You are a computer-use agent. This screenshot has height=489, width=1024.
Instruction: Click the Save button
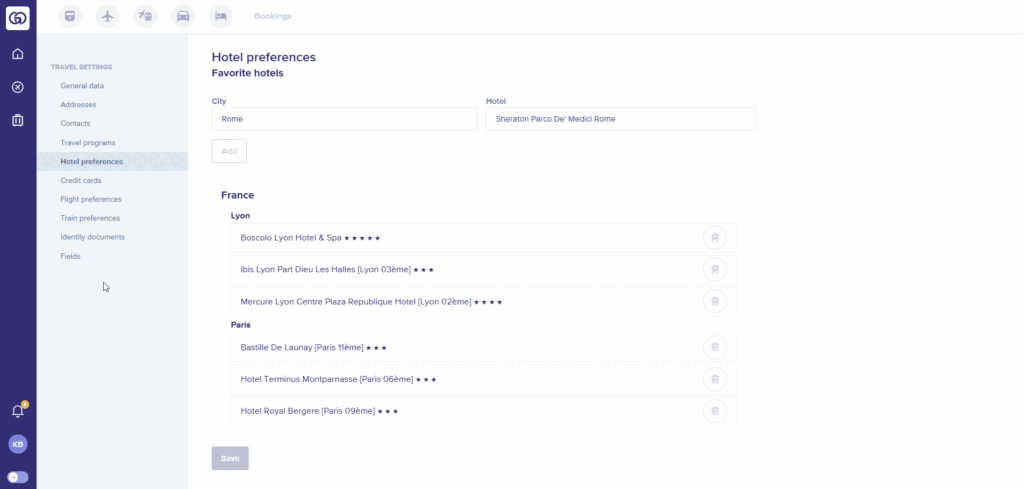(x=230, y=458)
